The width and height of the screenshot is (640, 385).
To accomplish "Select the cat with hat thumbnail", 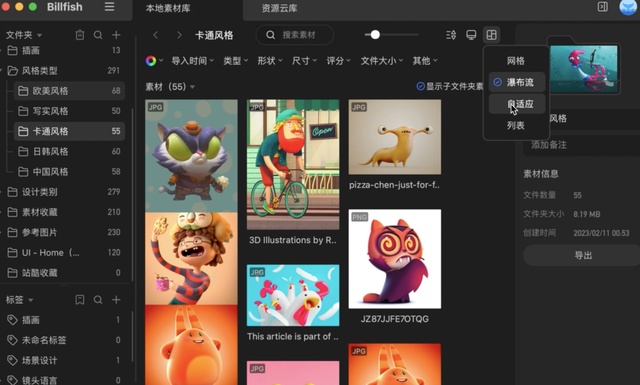I will point(191,156).
